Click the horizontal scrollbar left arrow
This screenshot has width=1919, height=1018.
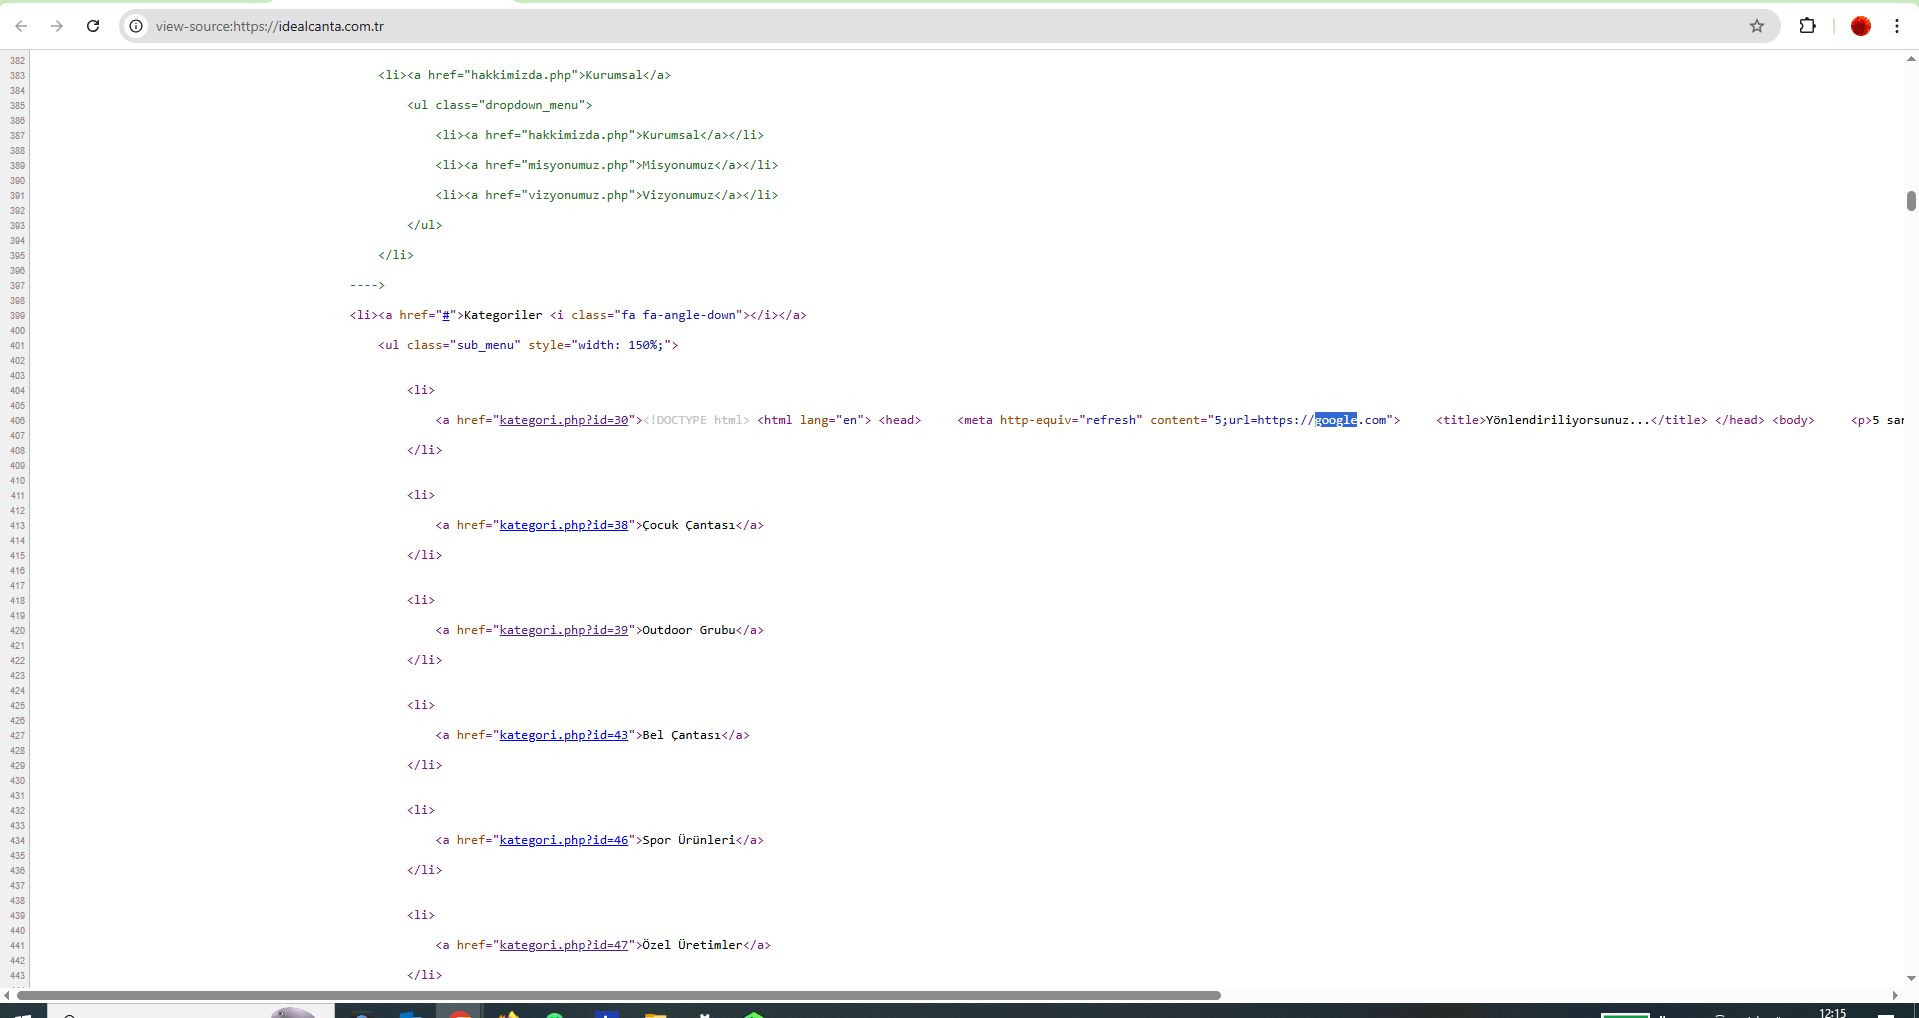point(8,995)
